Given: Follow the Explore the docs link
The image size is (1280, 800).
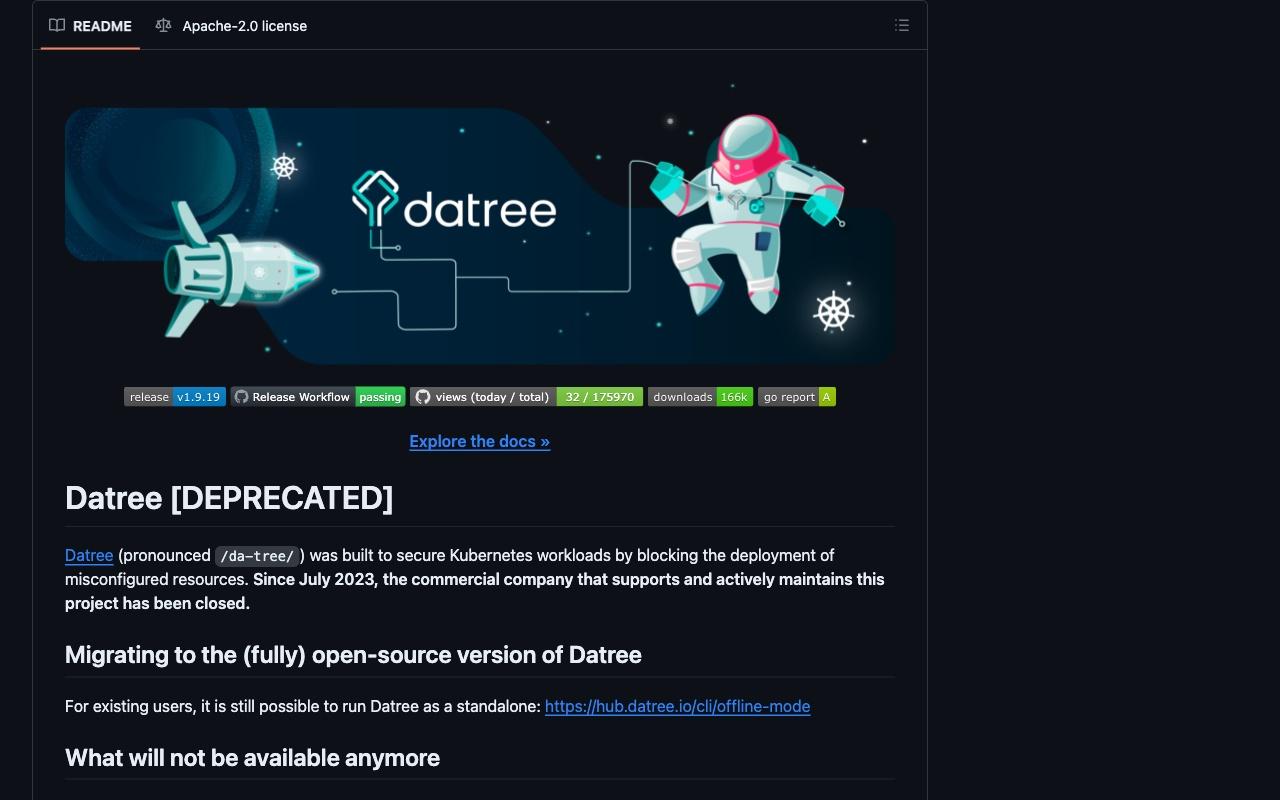Looking at the screenshot, I should point(480,441).
